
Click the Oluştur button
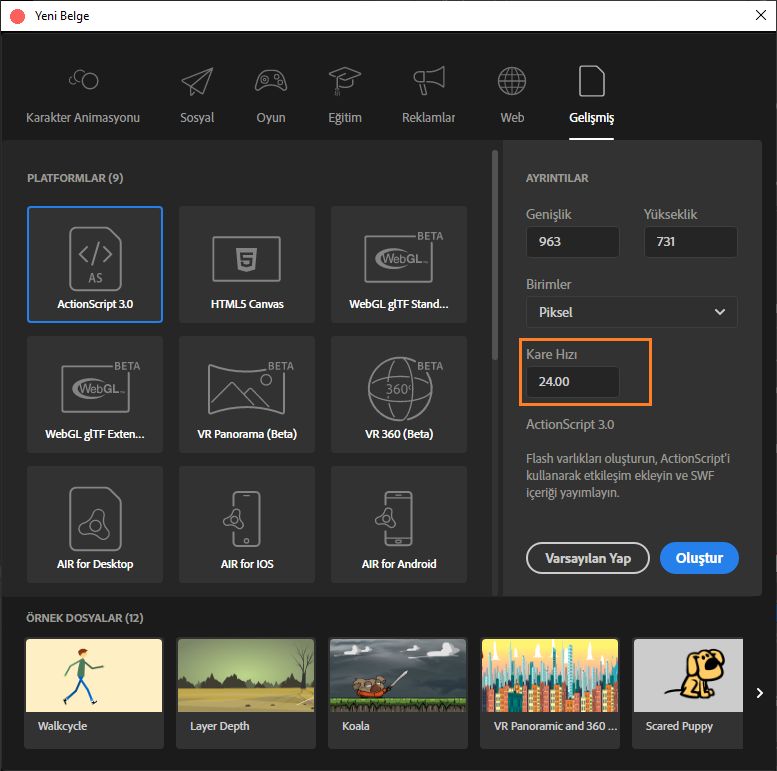[699, 558]
